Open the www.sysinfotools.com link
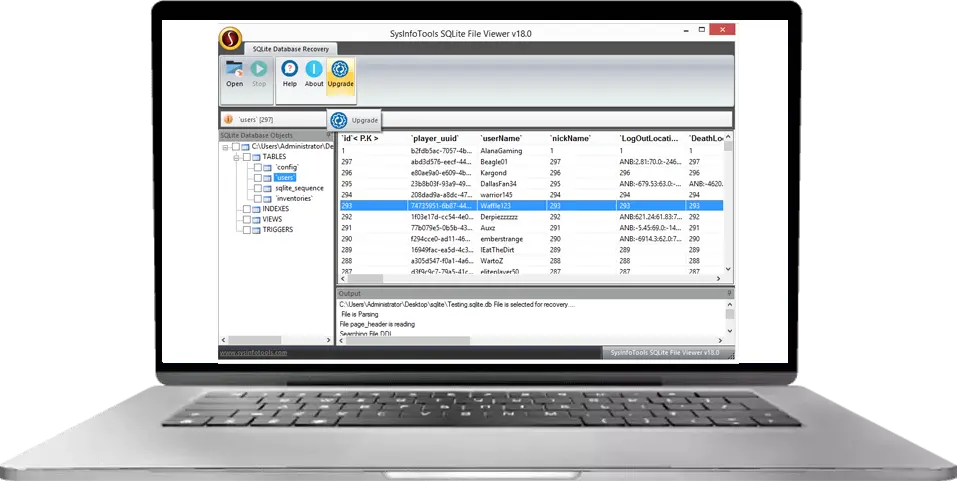This screenshot has width=957, height=481. tap(253, 353)
